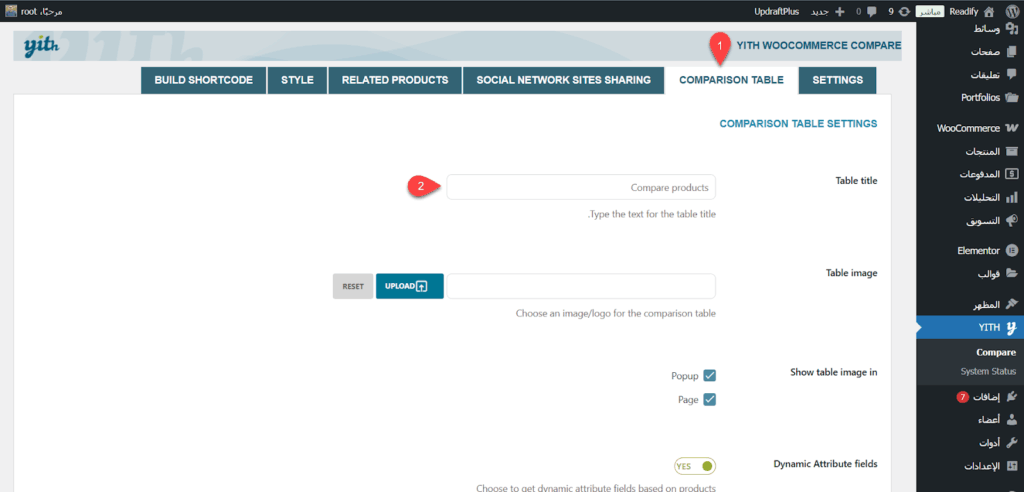Open the updates icon showing 9
Screen dimensions: 1024x492
pyautogui.click(x=904, y=11)
